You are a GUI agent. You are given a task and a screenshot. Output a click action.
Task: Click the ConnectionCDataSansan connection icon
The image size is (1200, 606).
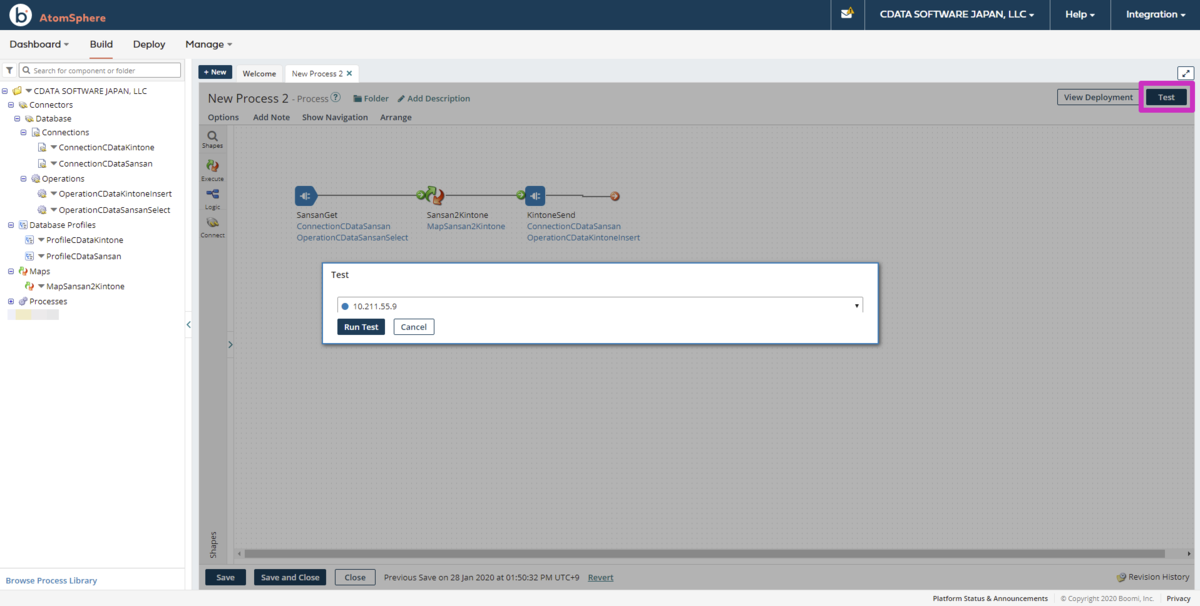[42, 163]
